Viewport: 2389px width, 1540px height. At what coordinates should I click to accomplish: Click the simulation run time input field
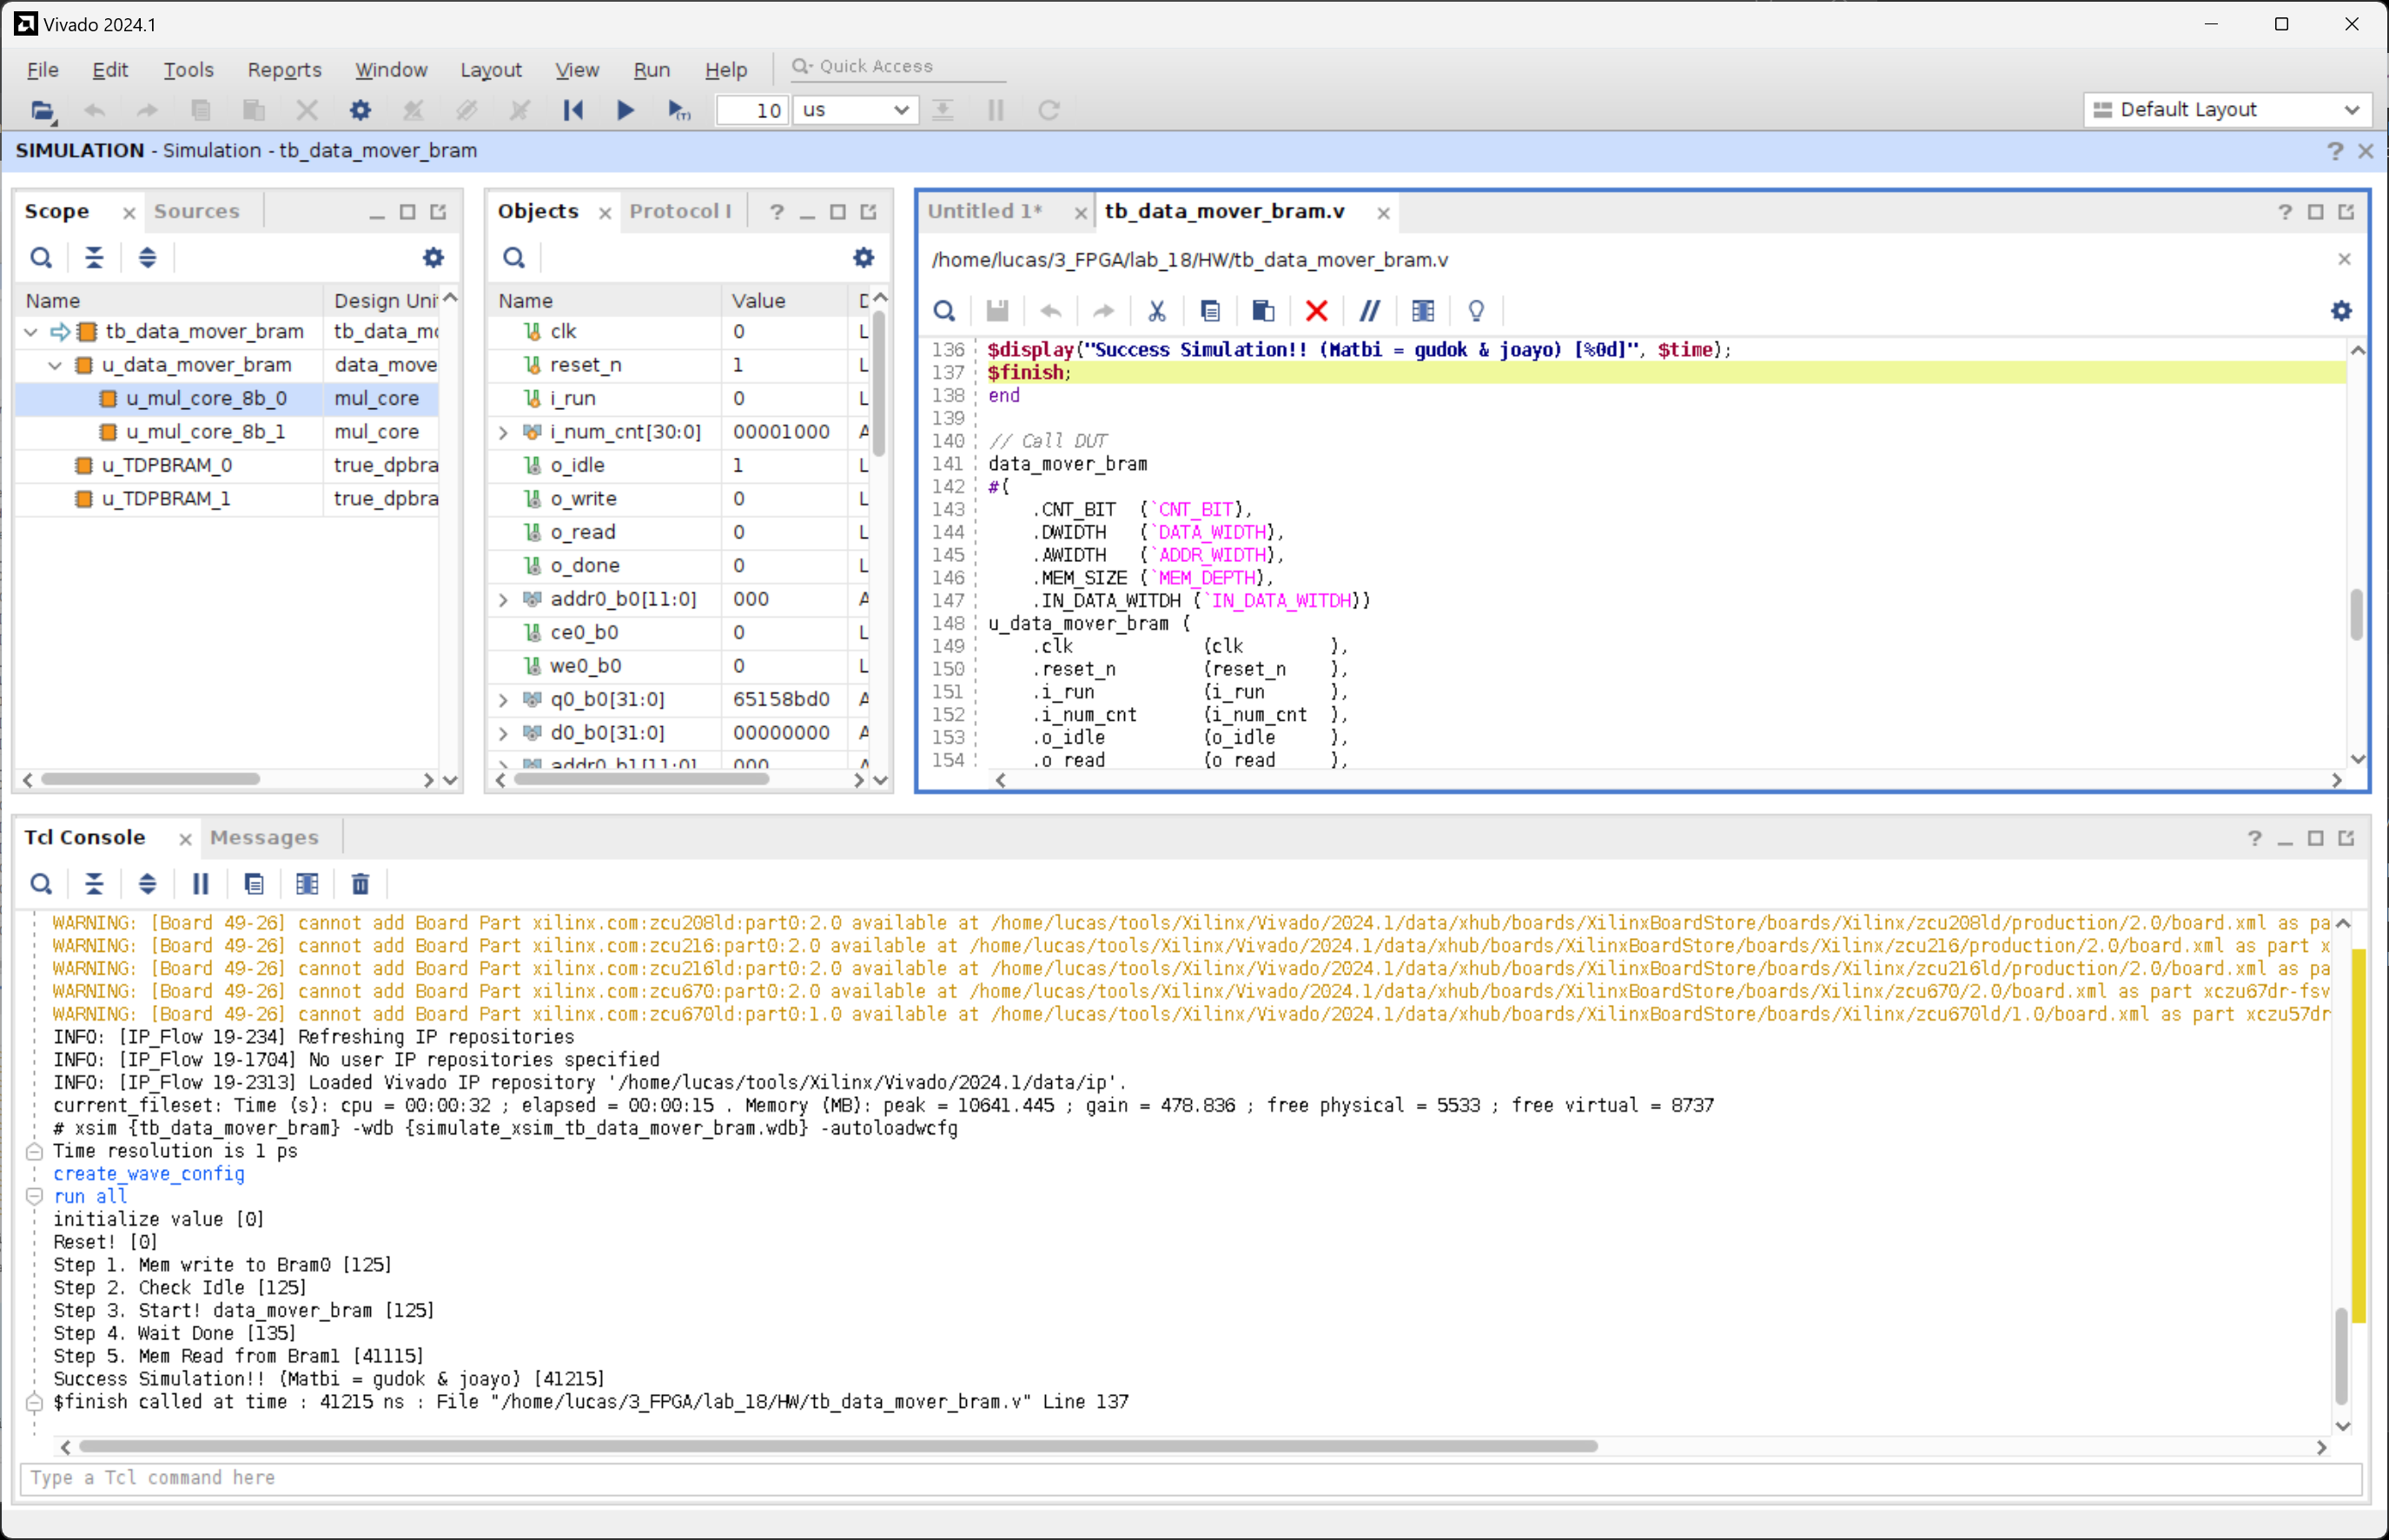pyautogui.click(x=753, y=110)
